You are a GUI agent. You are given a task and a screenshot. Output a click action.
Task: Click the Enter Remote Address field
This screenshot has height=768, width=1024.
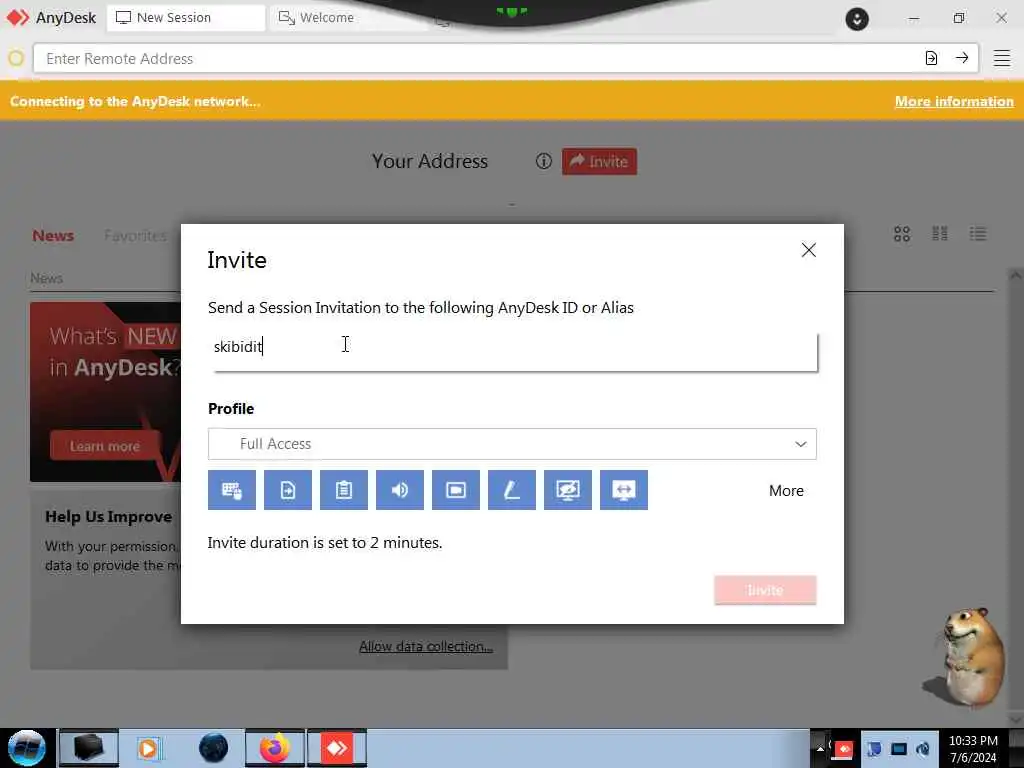click(x=477, y=59)
